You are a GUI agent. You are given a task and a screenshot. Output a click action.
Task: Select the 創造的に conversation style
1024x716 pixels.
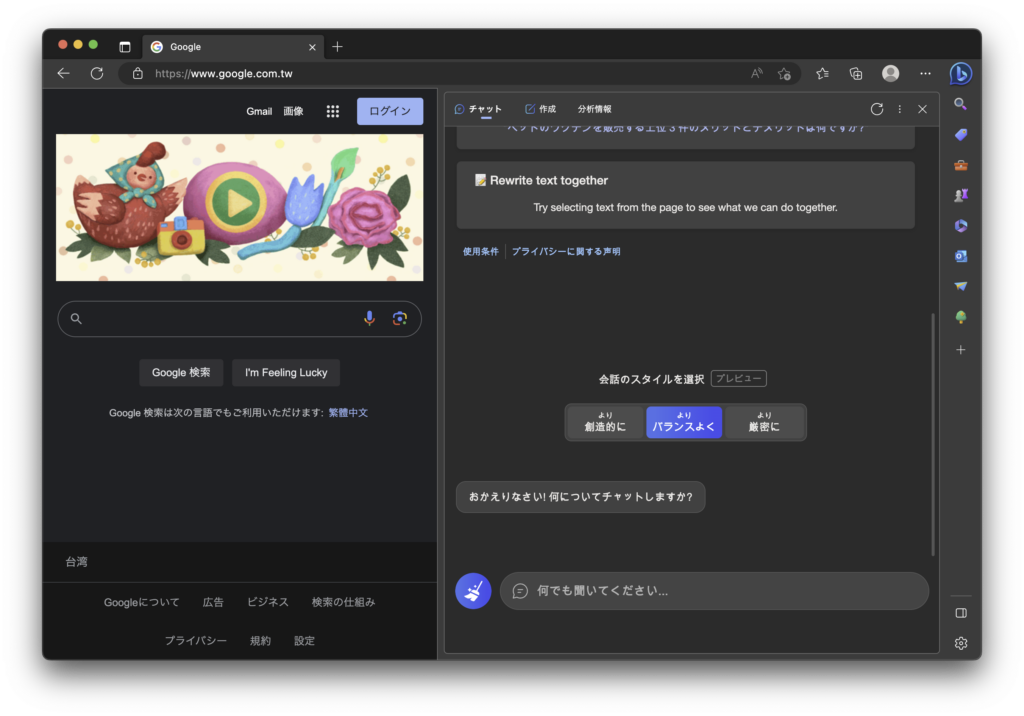(x=605, y=422)
